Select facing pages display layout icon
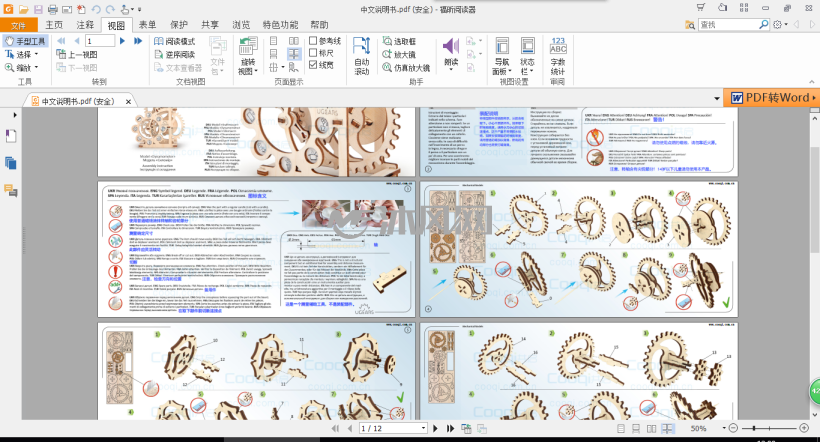Viewport: 820px width, 442px height. [x=294, y=41]
